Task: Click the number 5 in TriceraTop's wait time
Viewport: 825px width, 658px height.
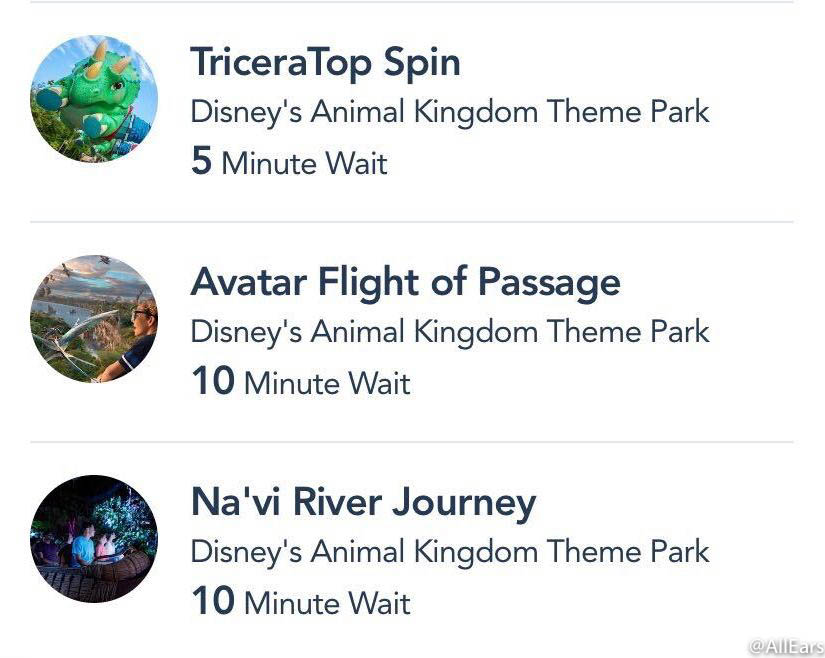Action: tap(202, 160)
